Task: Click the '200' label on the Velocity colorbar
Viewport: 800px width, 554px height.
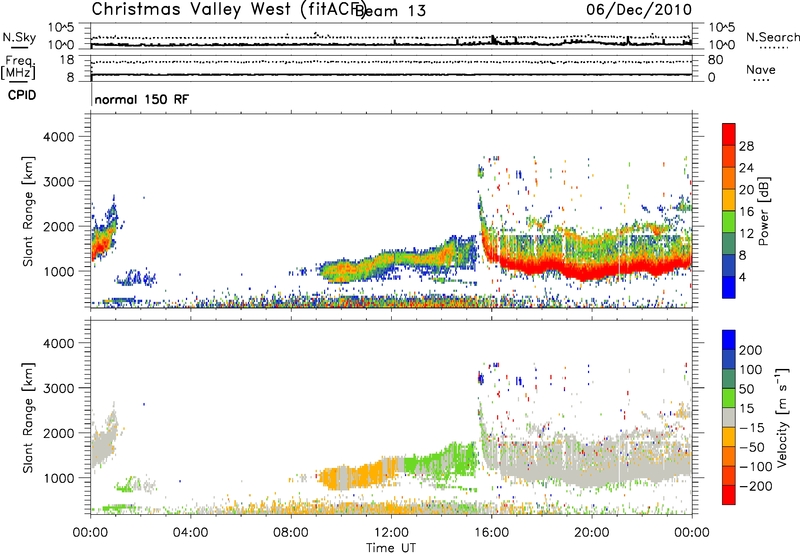Action: [x=751, y=350]
